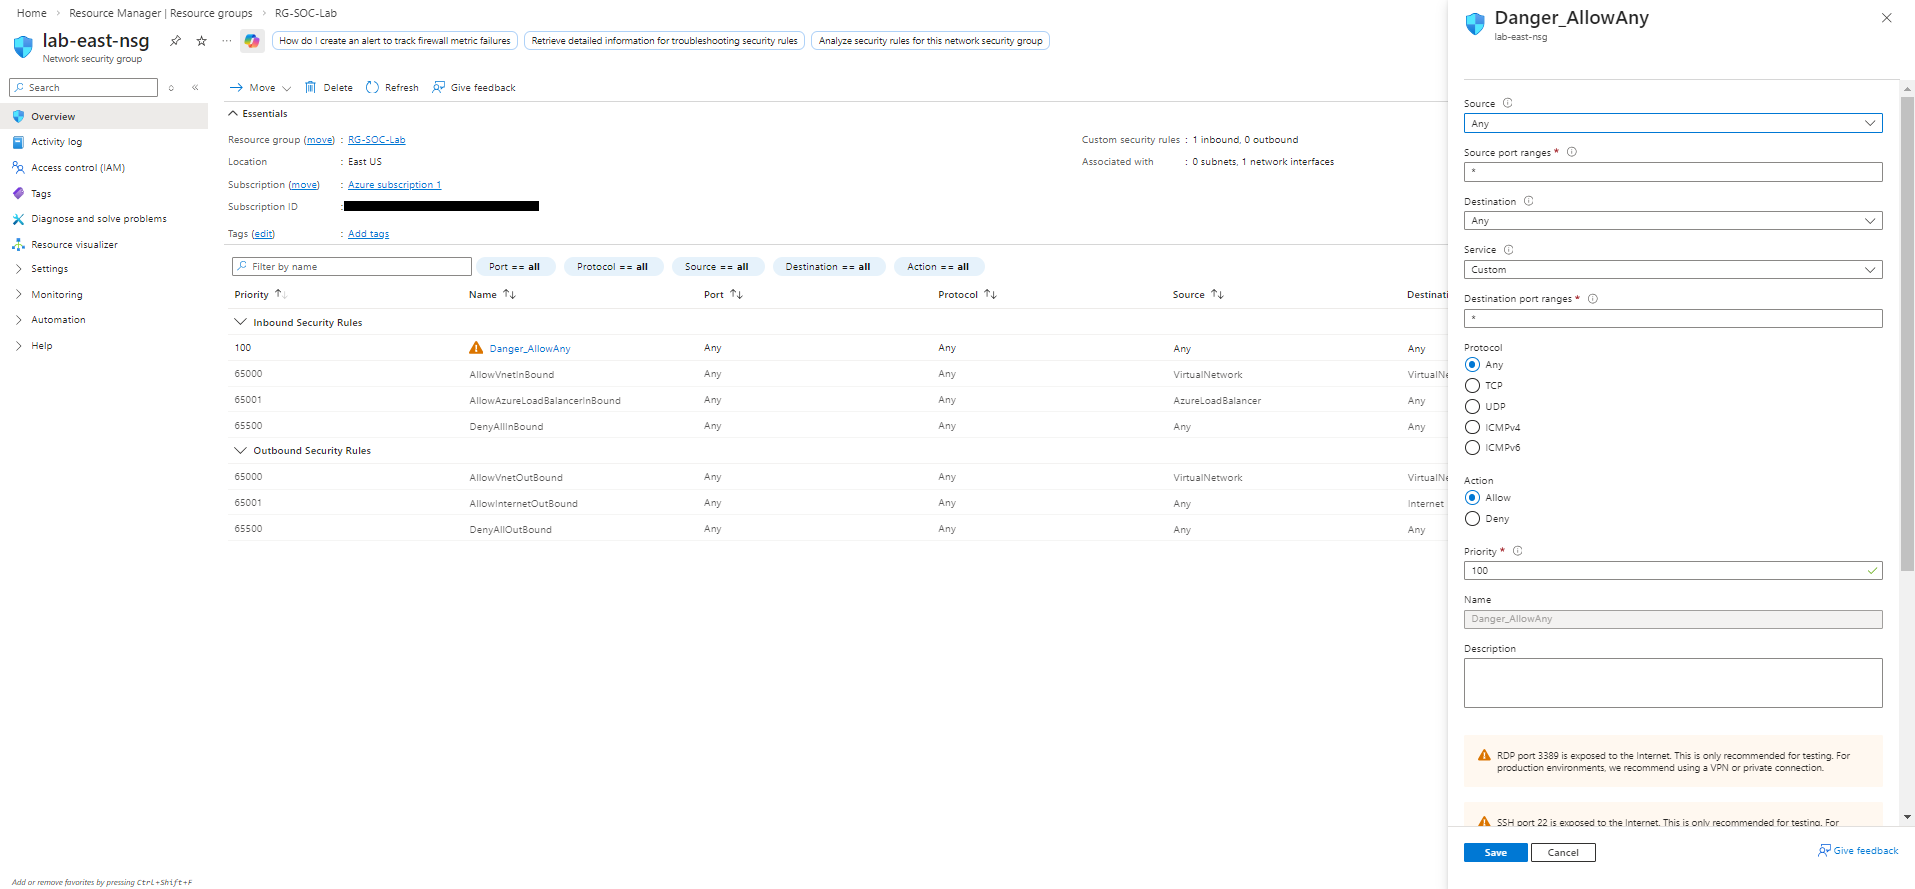
Task: Open the Service dropdown
Action: click(x=1673, y=270)
